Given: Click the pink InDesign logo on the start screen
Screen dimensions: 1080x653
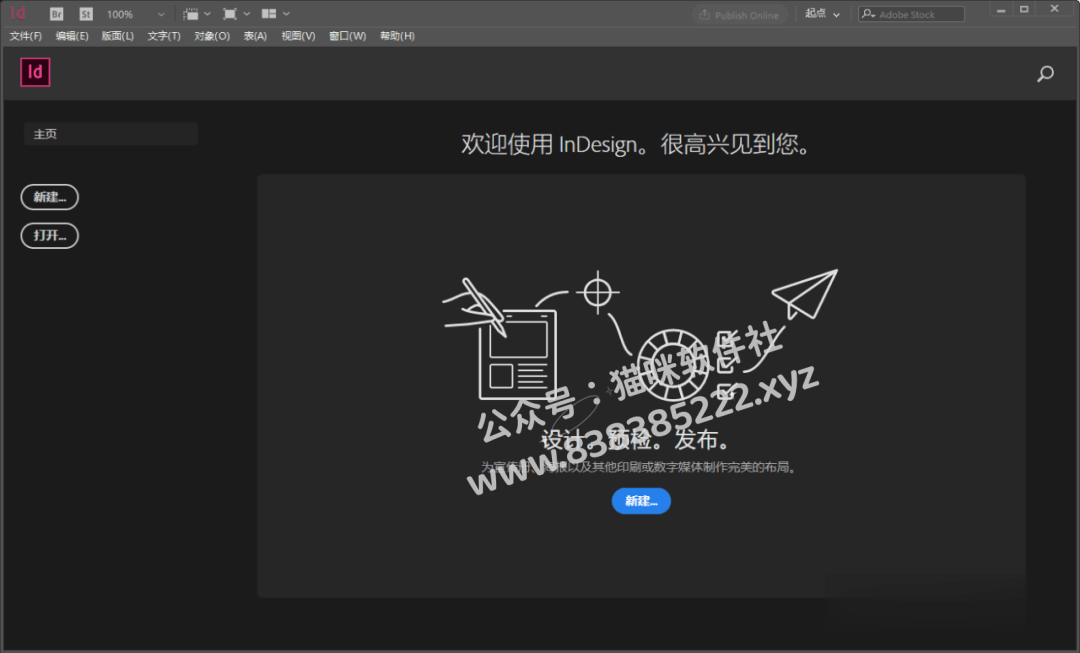Looking at the screenshot, I should tap(35, 72).
